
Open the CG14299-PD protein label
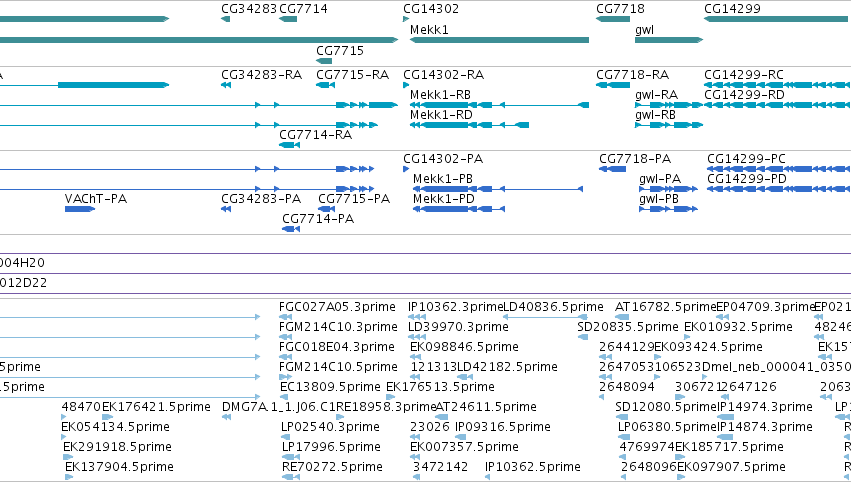pos(747,179)
